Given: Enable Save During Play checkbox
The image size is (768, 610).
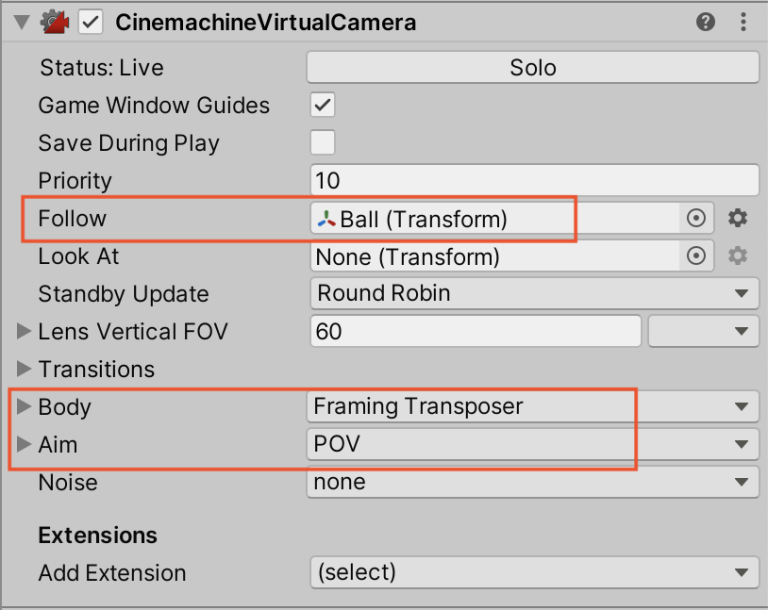Looking at the screenshot, I should pyautogui.click(x=323, y=142).
